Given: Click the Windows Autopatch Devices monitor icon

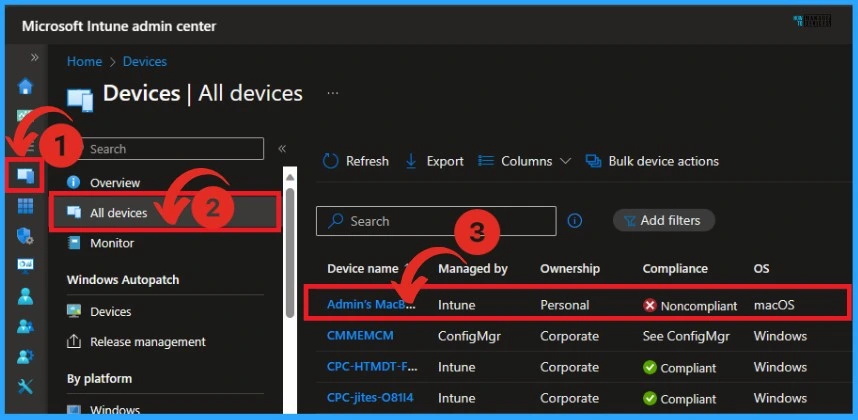Looking at the screenshot, I should pos(73,311).
